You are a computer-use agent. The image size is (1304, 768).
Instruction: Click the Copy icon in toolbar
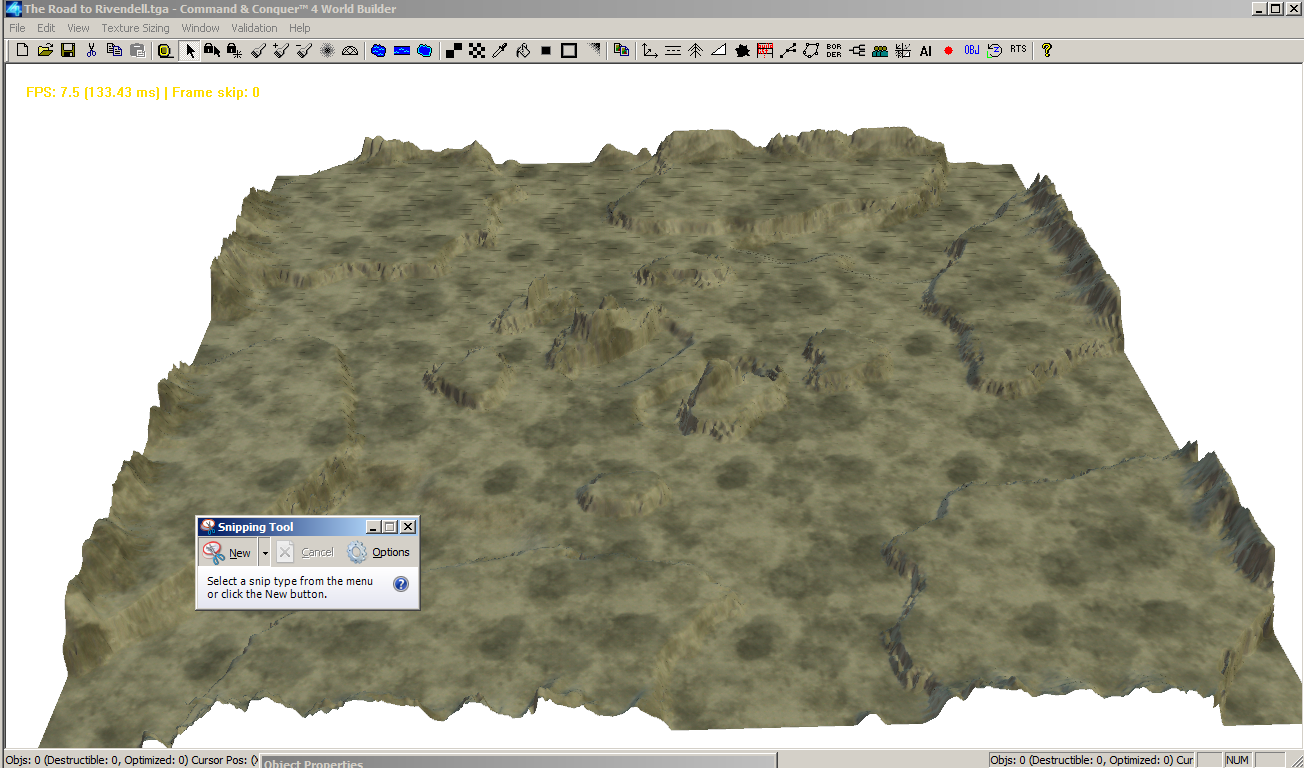[114, 50]
